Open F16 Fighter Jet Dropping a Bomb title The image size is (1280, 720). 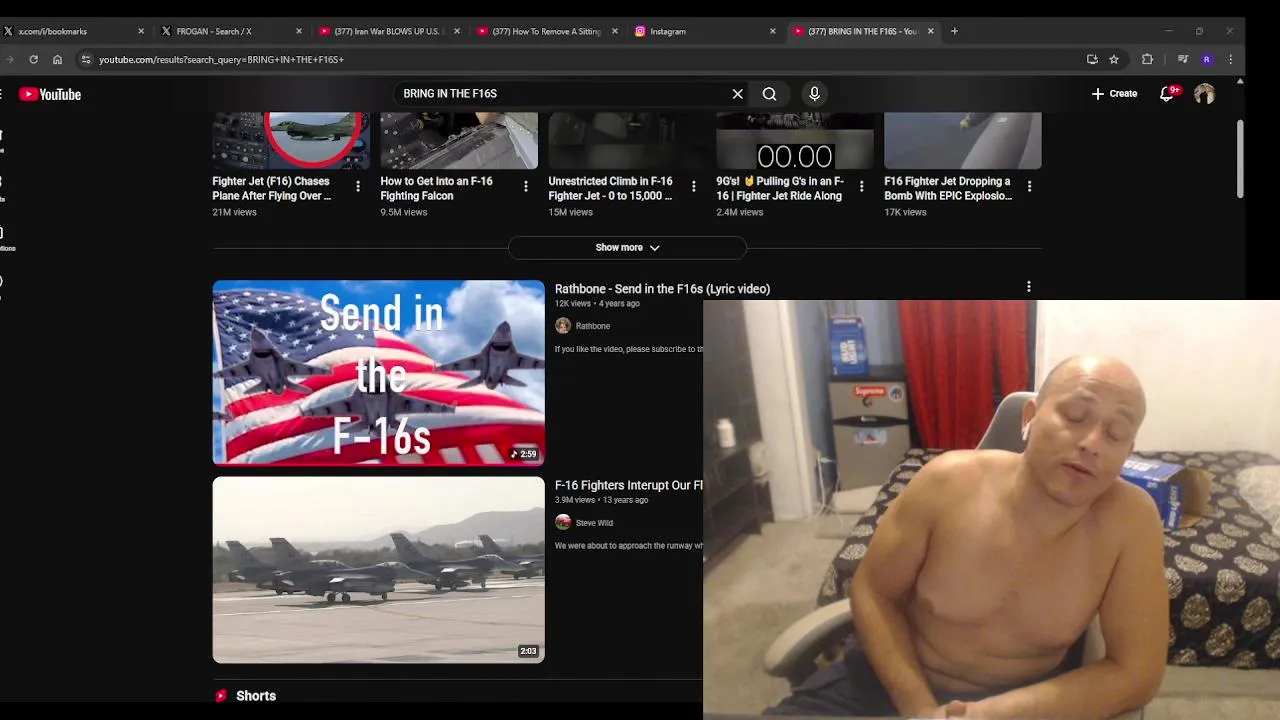coord(948,189)
